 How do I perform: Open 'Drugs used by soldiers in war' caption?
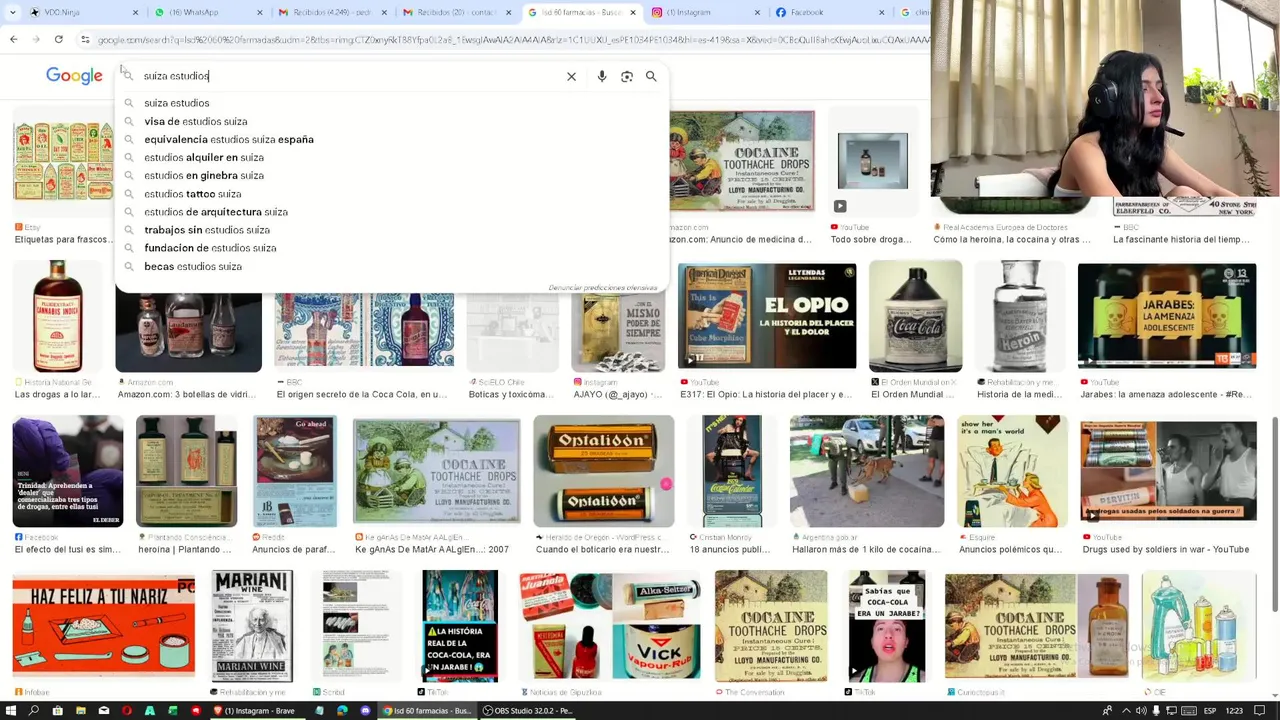pyautogui.click(x=1165, y=550)
